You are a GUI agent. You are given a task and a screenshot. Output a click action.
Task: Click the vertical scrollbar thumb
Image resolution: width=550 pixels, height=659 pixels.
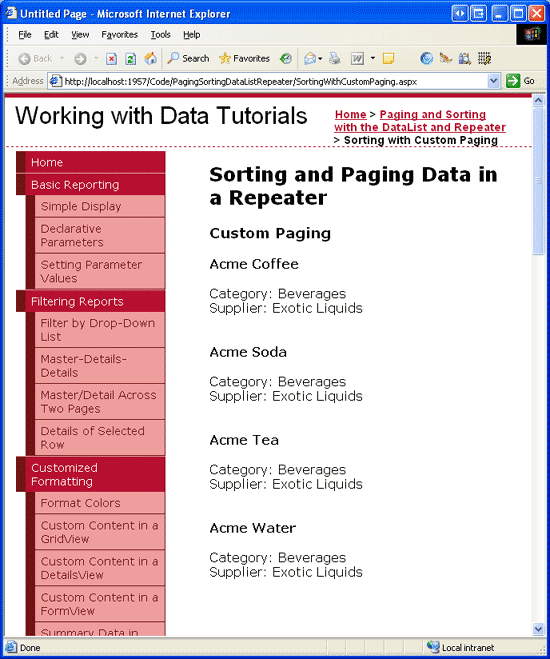click(538, 181)
